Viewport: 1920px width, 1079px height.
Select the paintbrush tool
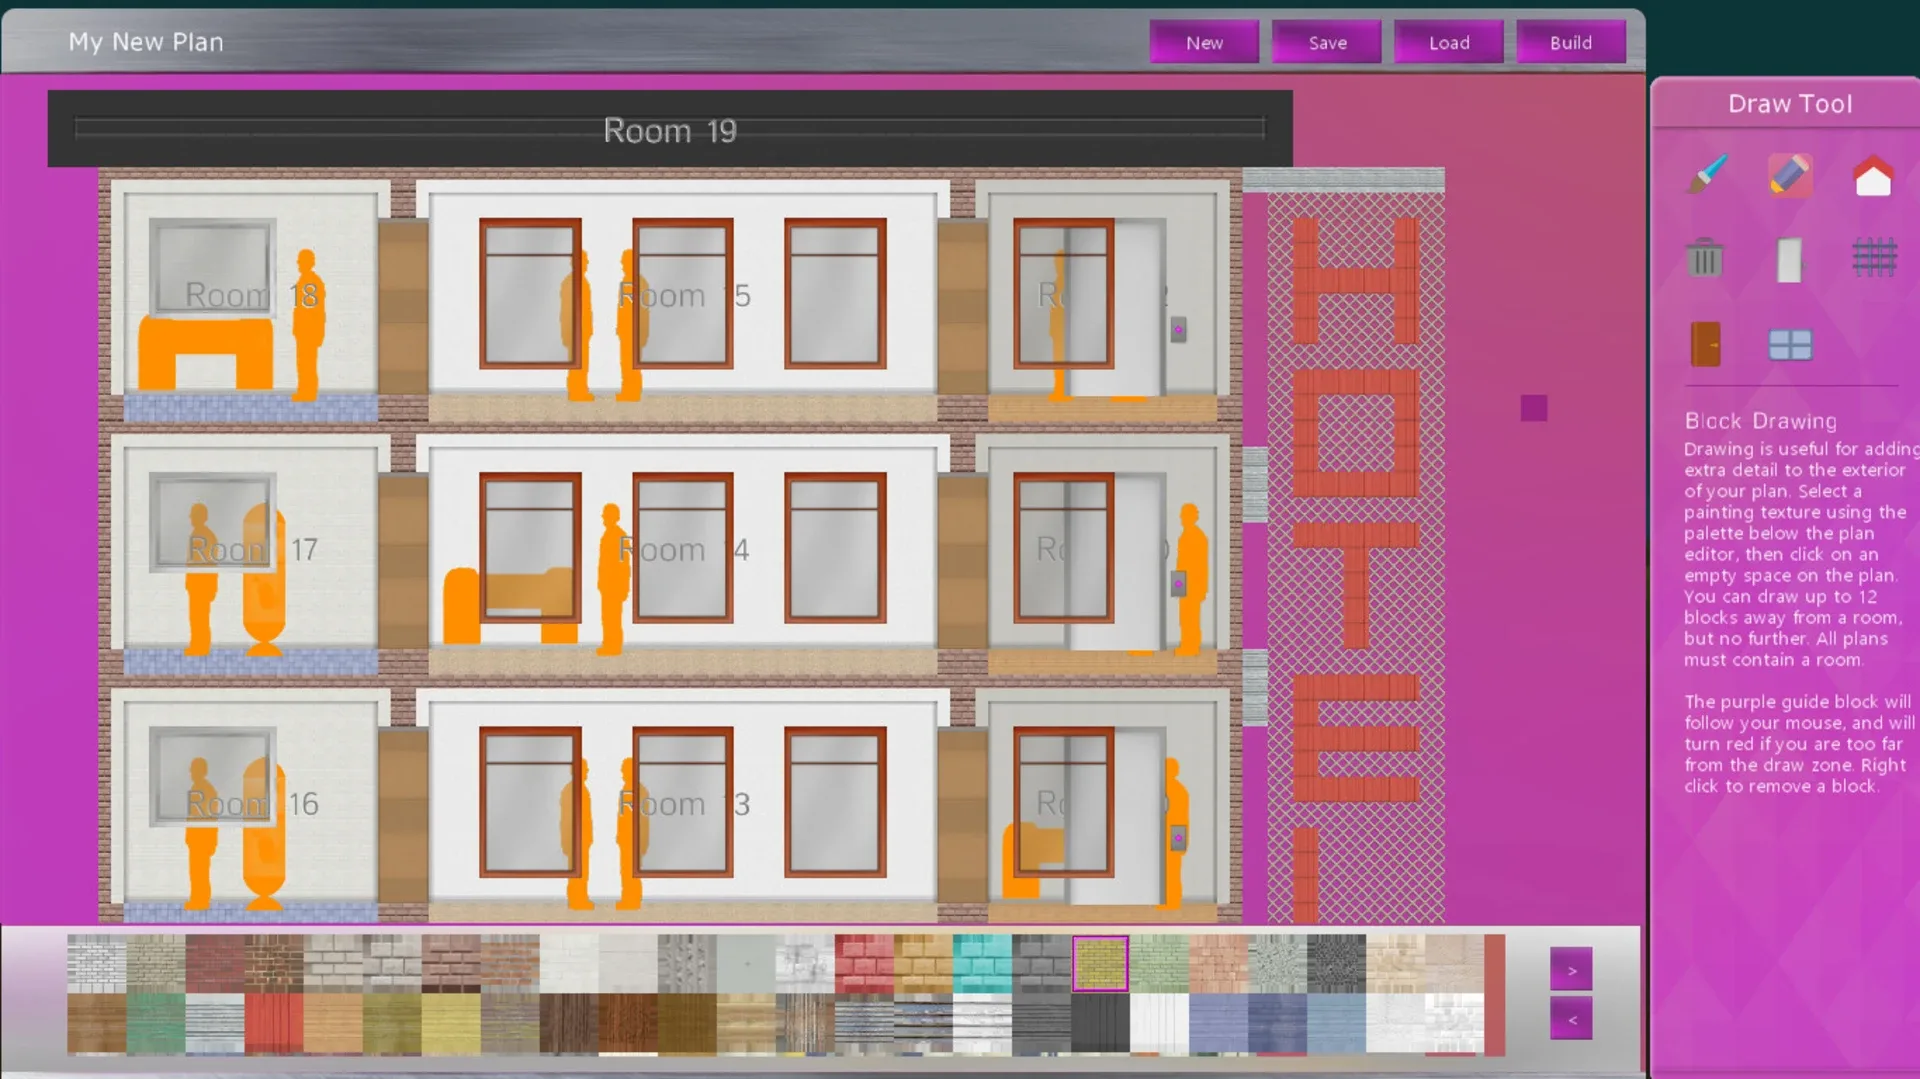coord(1707,175)
